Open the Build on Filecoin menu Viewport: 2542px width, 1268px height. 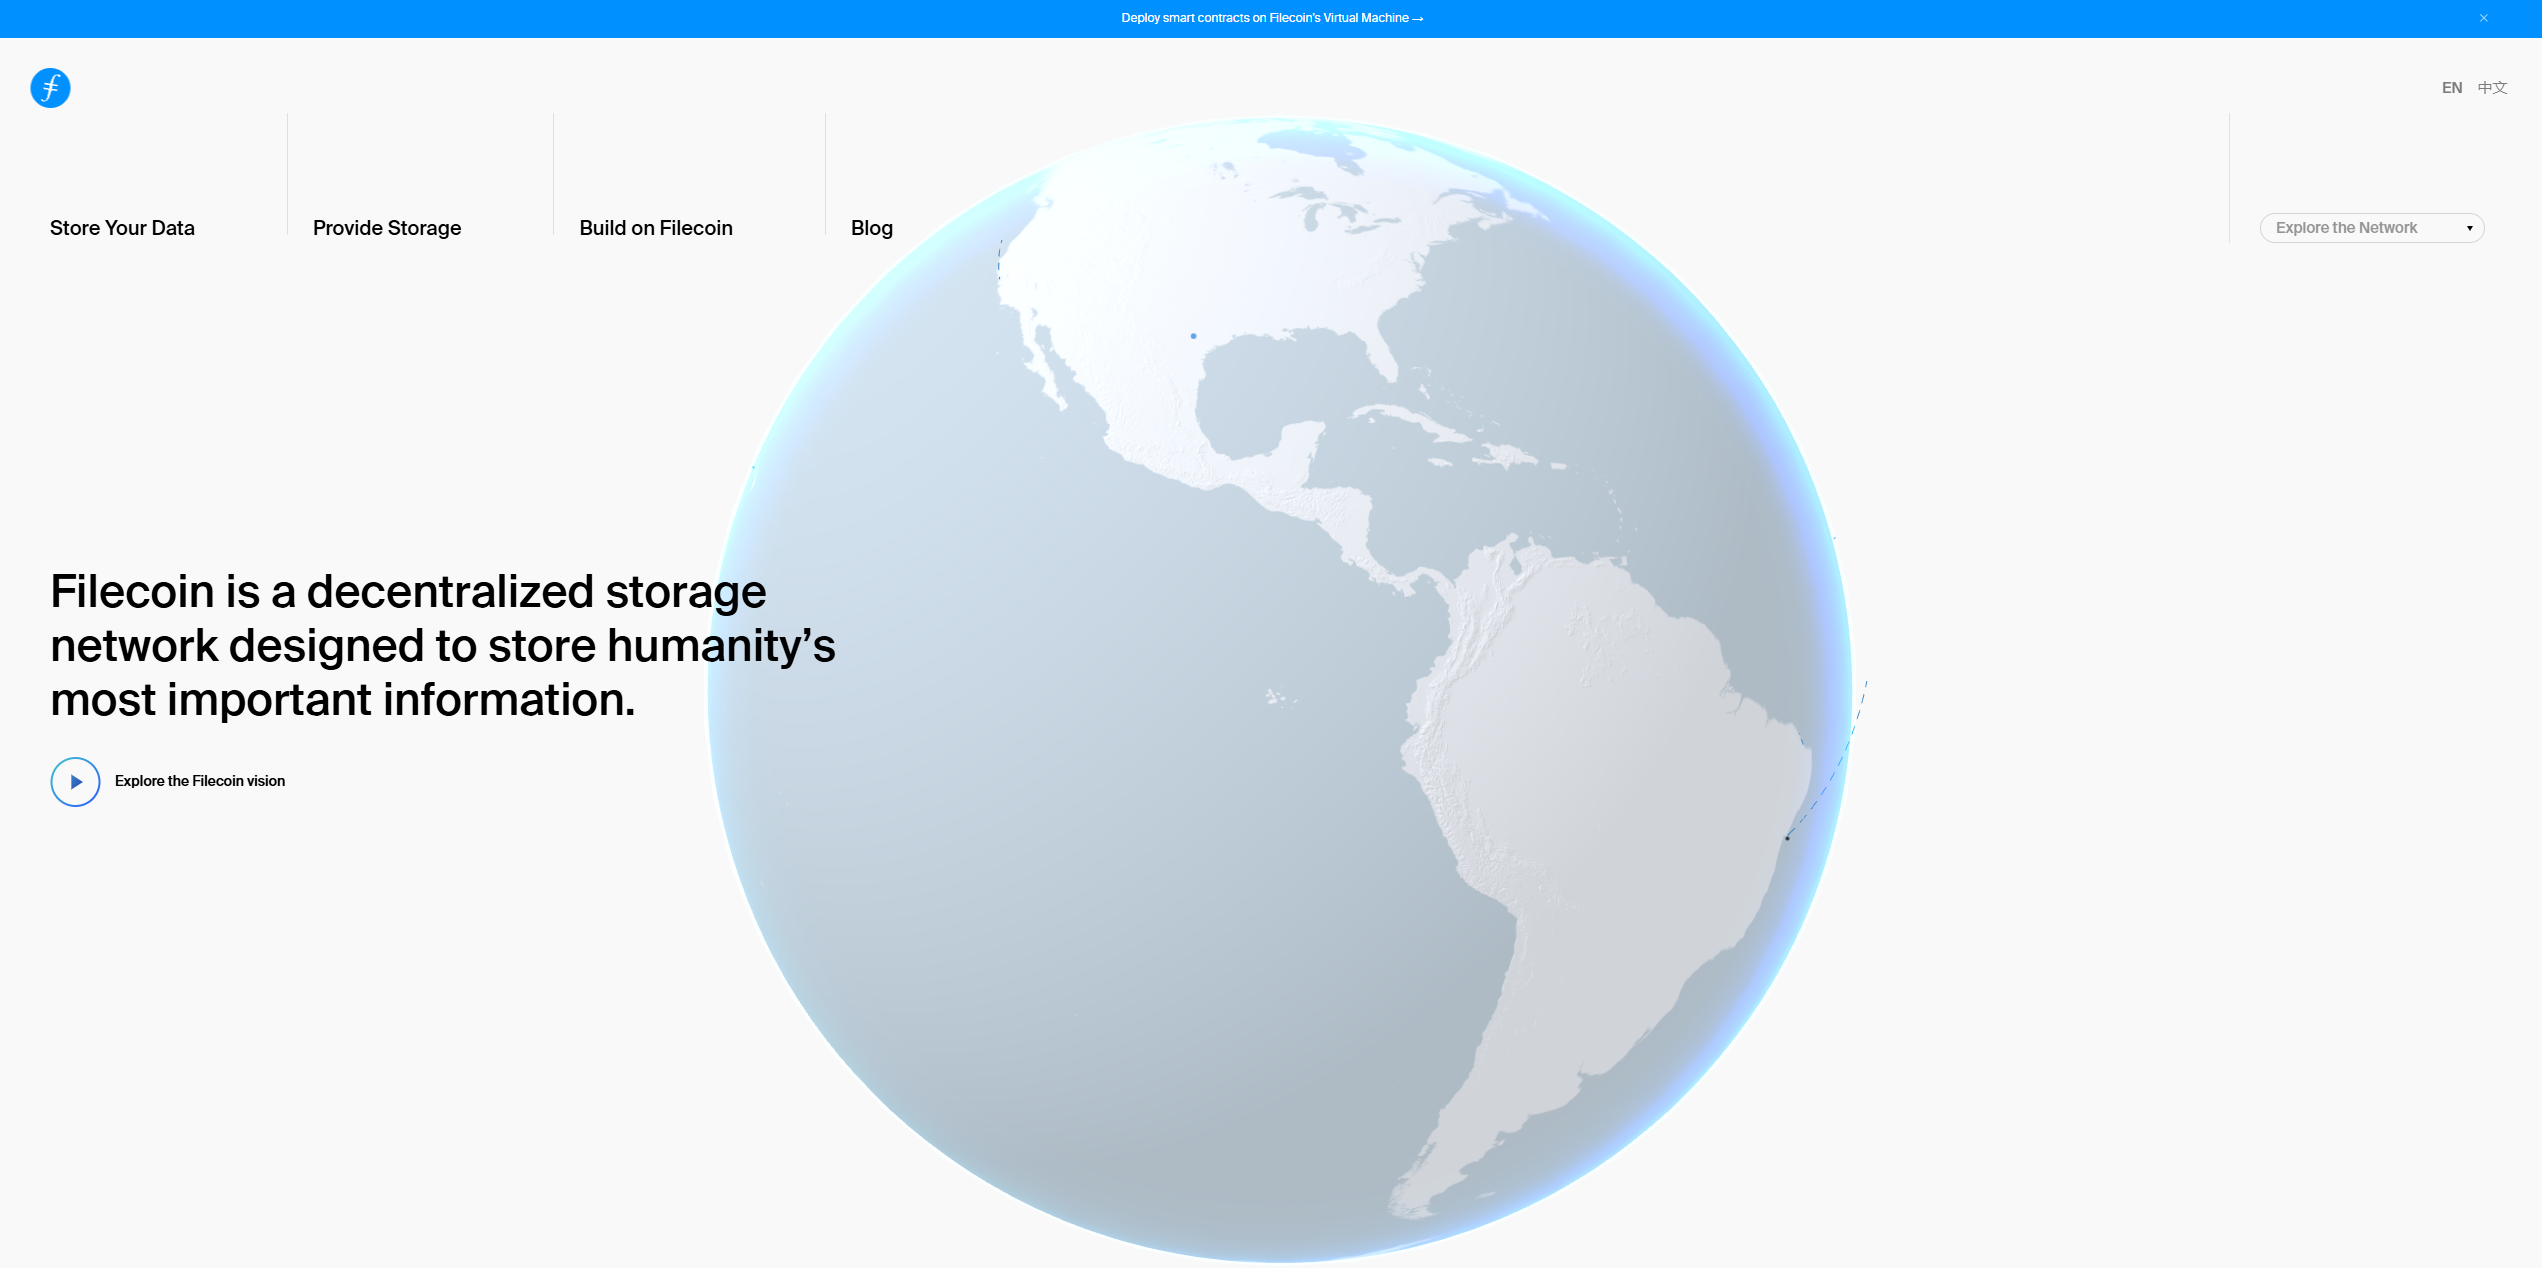pos(656,228)
